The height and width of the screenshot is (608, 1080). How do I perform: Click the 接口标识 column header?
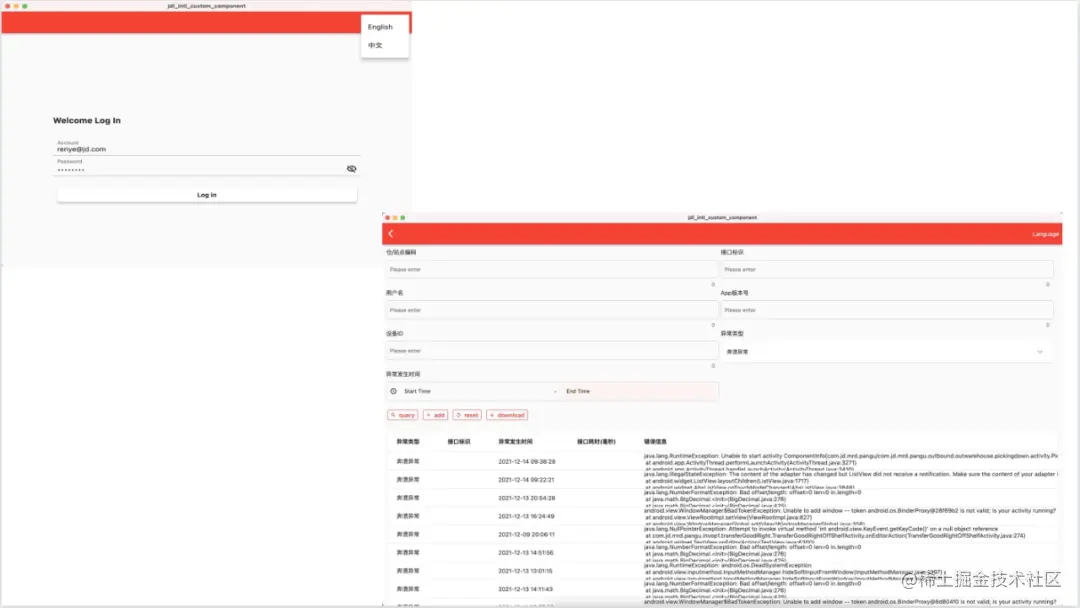click(459, 441)
